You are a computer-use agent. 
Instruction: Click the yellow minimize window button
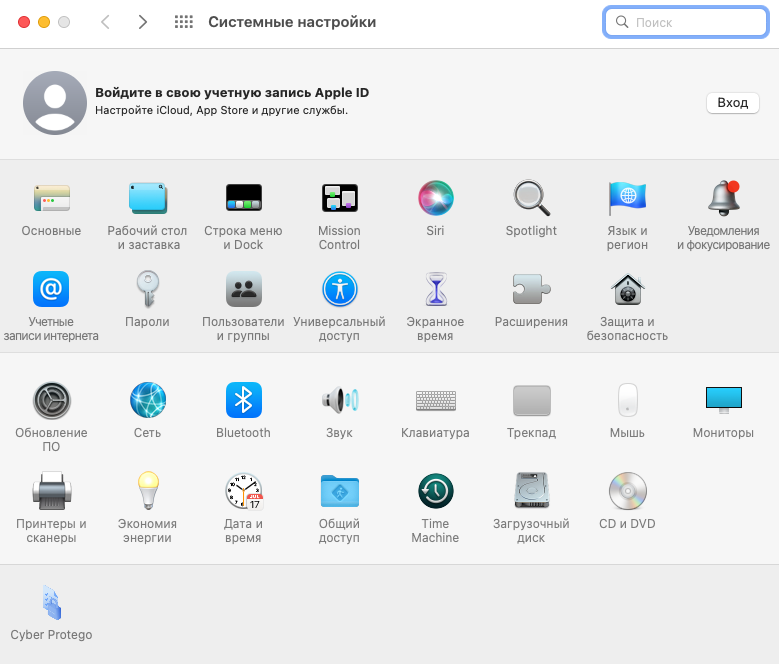[x=44, y=22]
